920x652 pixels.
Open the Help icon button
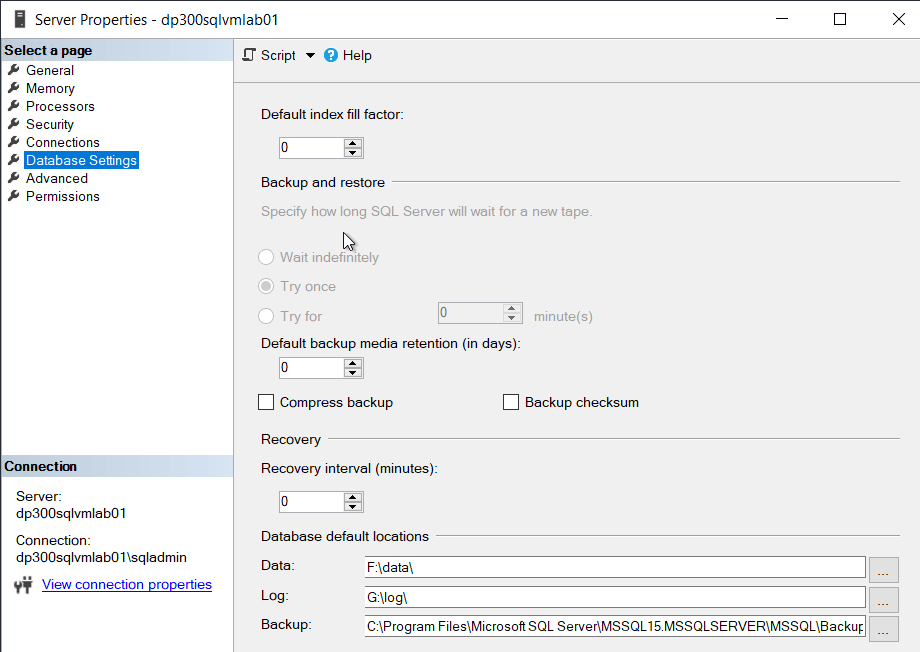pos(331,55)
